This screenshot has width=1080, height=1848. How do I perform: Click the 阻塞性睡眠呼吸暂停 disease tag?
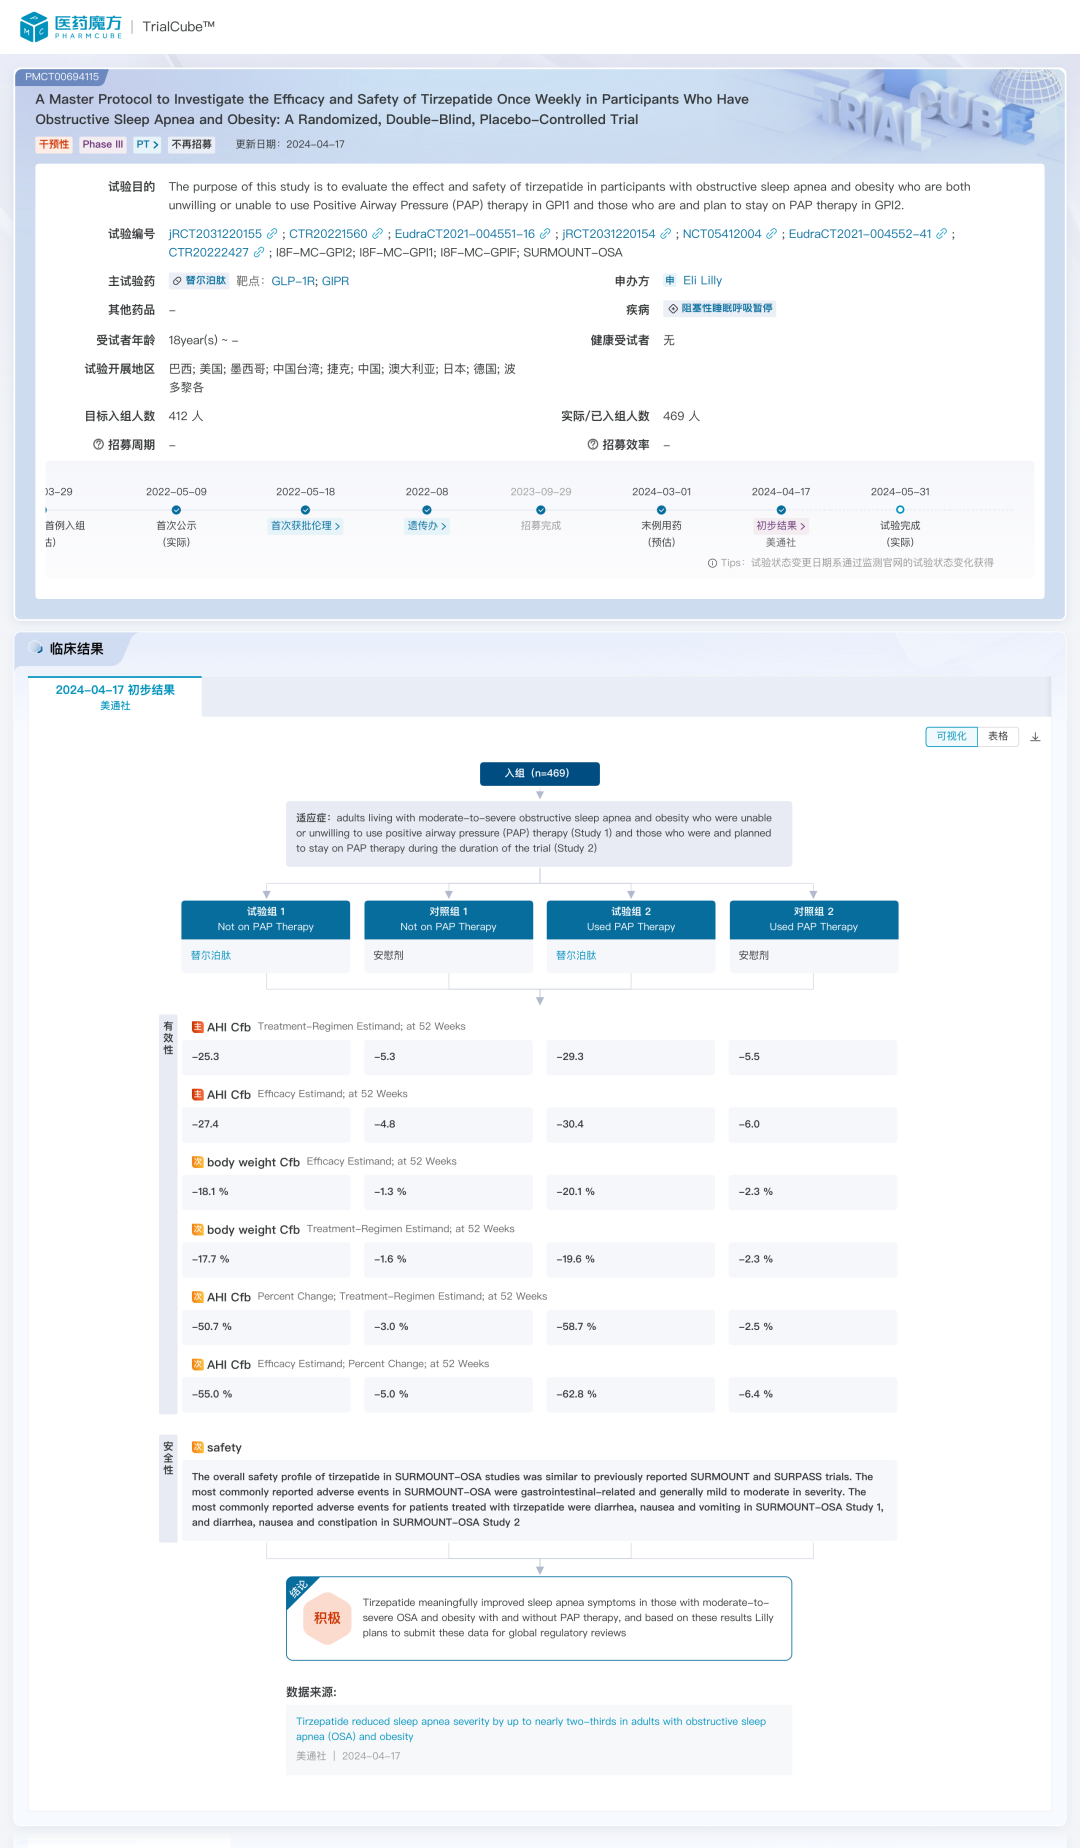click(720, 309)
